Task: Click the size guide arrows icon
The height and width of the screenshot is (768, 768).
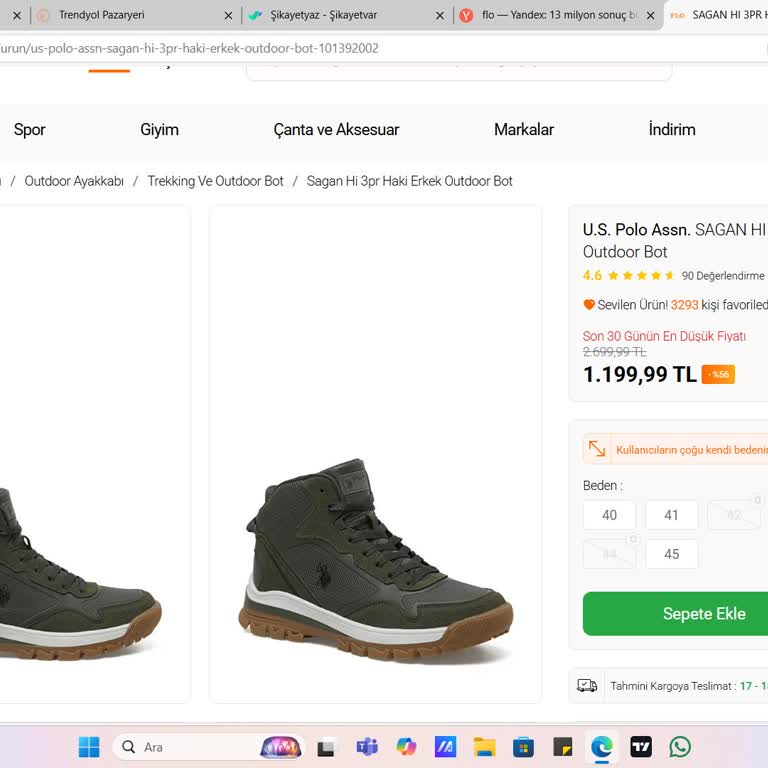Action: click(x=597, y=449)
